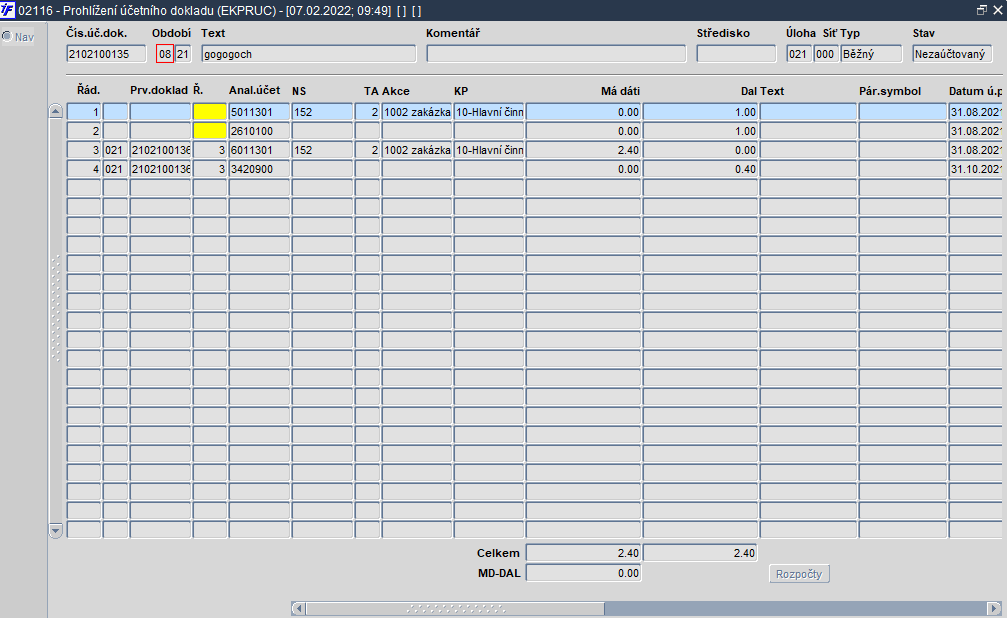Click the 021 cell in row 3
Viewport: 1007px width, 618px height.
[116, 150]
